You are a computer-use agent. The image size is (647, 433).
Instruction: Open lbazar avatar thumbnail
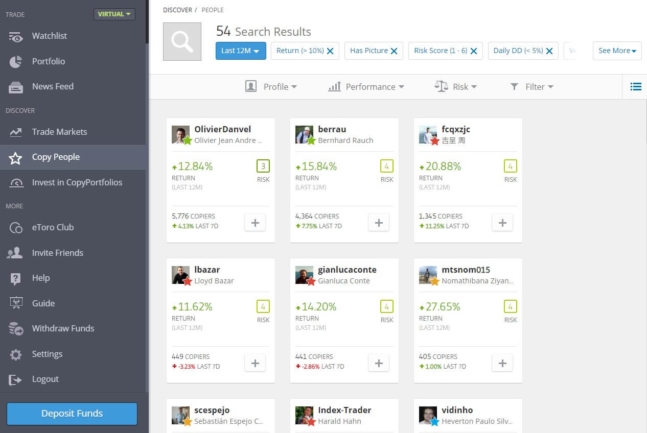181,275
